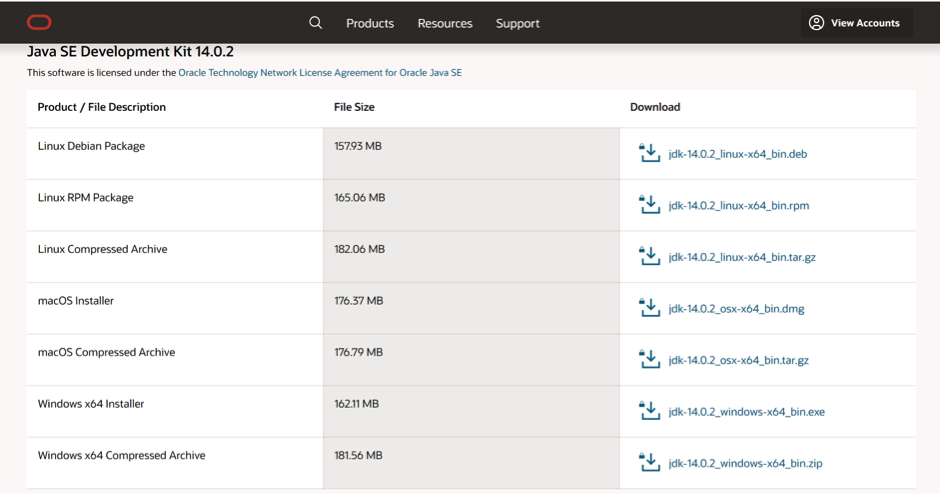Open search with the magnifier icon
Image resolution: width=941 pixels, height=494 pixels.
(x=316, y=23)
